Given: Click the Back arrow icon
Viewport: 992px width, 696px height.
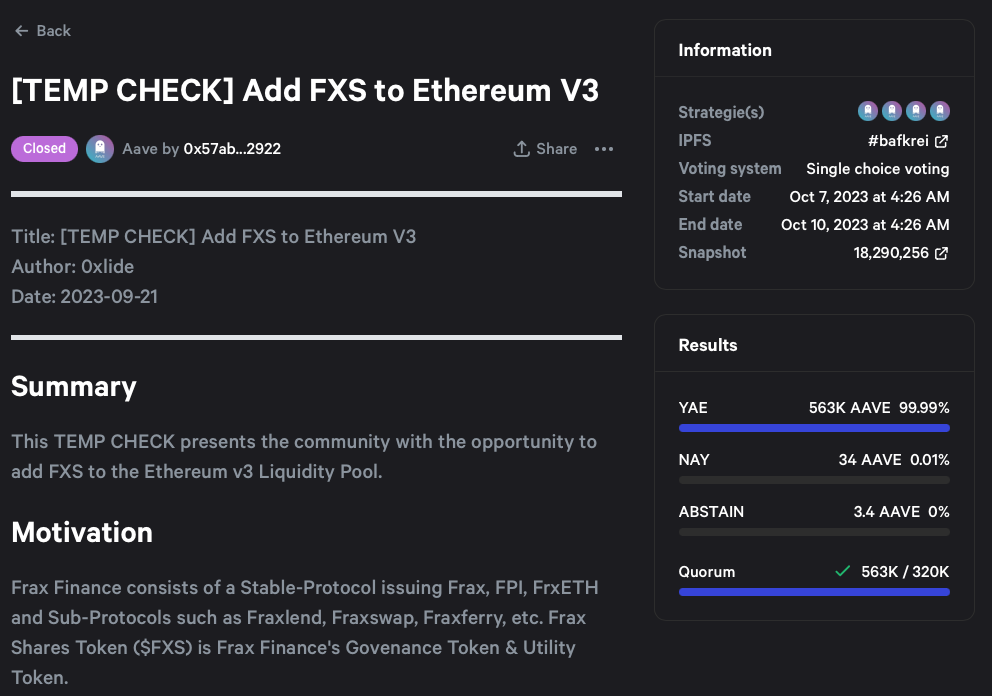Looking at the screenshot, I should [21, 31].
